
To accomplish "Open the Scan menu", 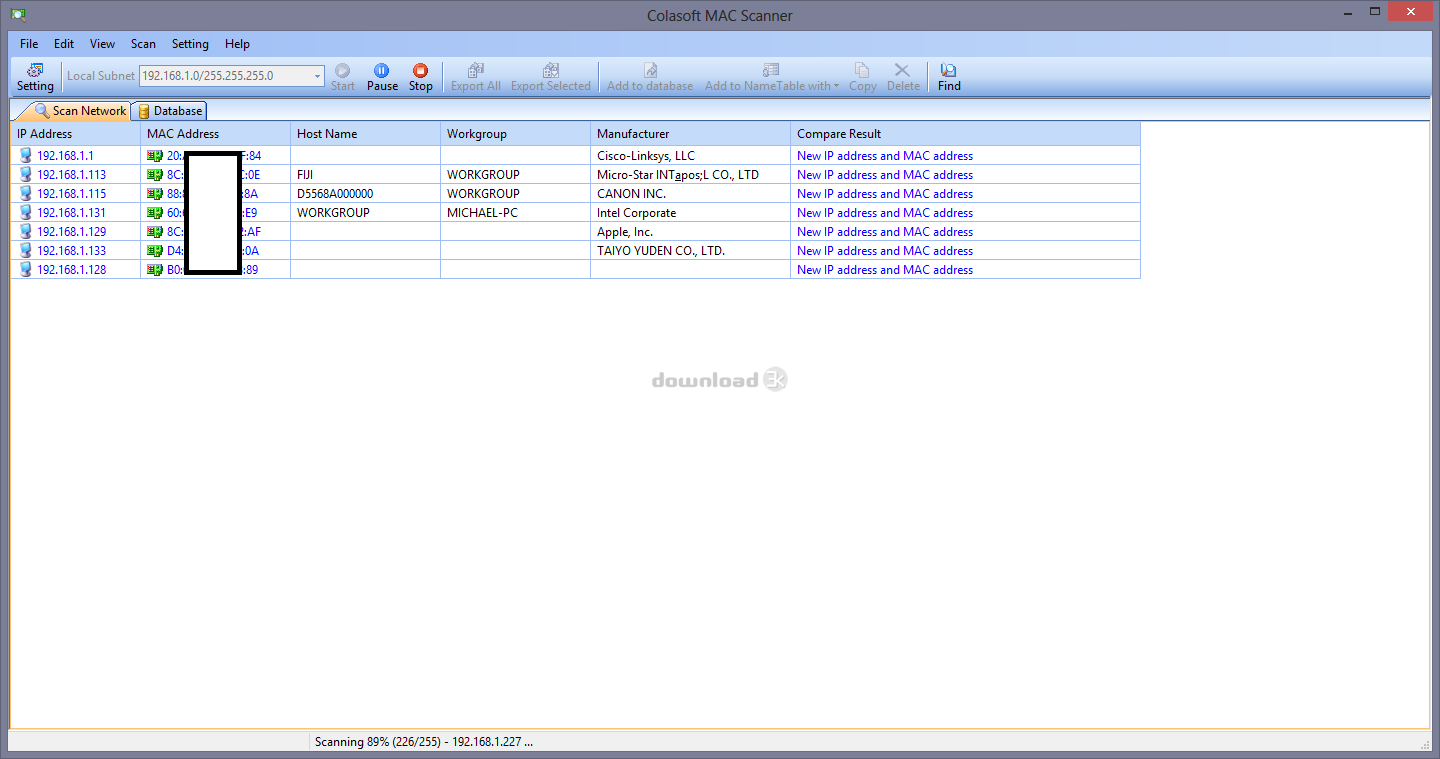I will pos(143,44).
